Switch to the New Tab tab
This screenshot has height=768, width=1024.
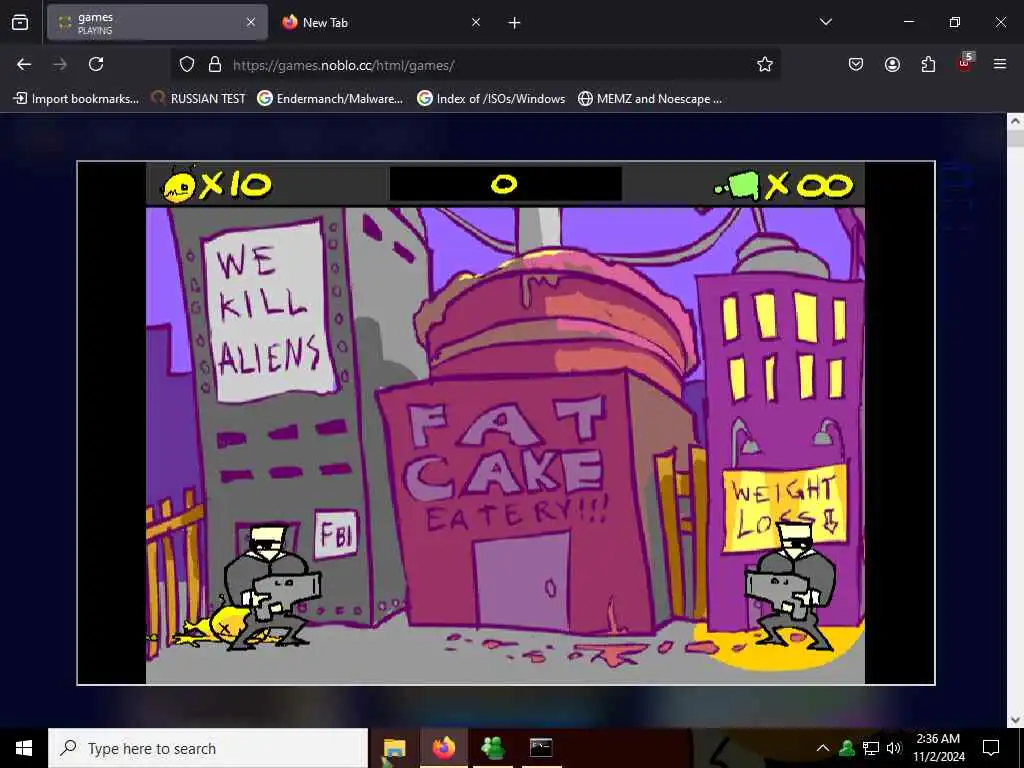click(381, 23)
